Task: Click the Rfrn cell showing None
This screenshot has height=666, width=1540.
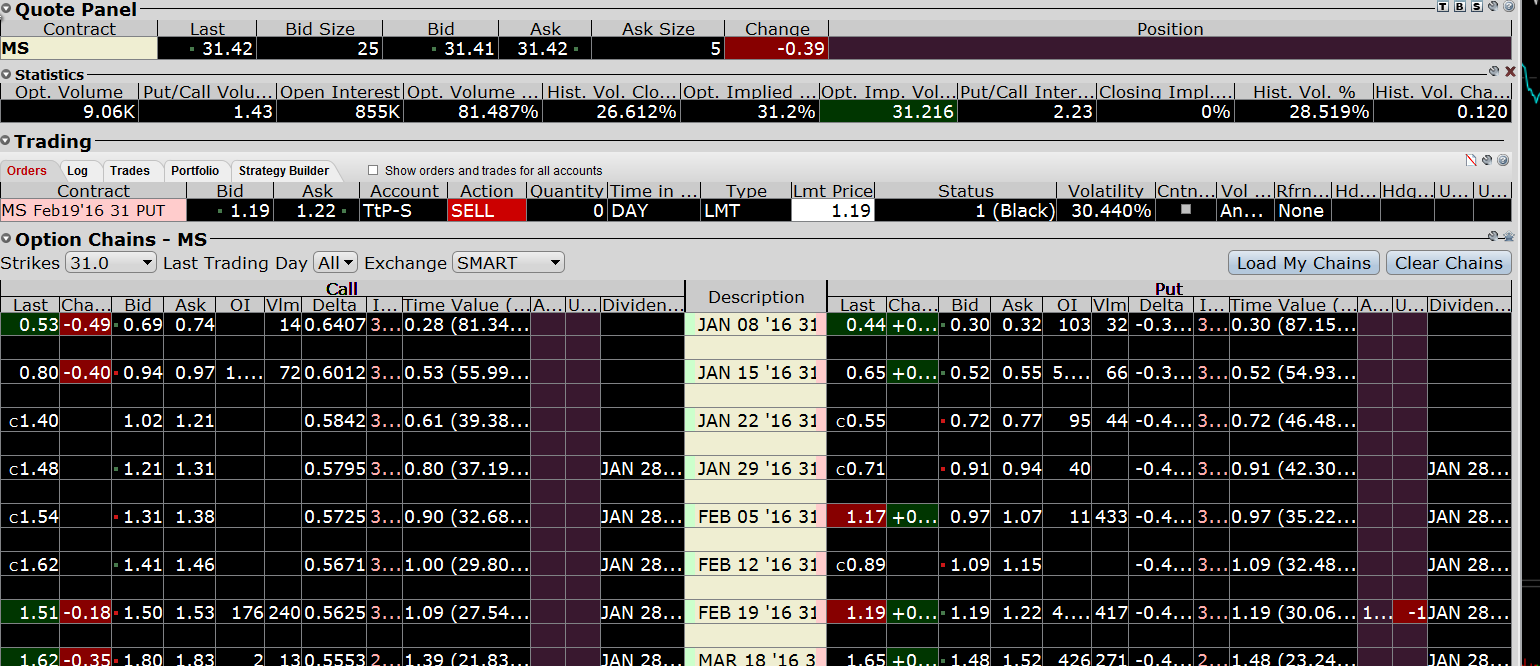Action: (x=1301, y=211)
